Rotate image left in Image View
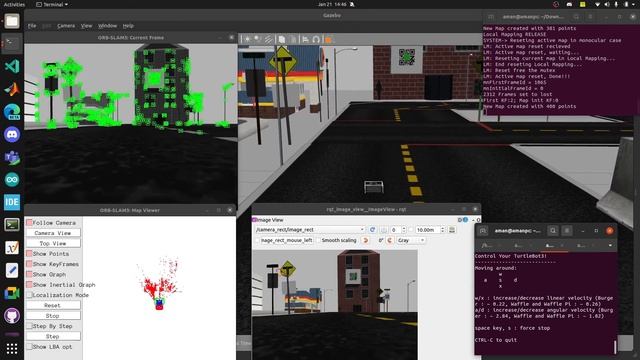Screen dimensions: 640x360 pos(365,240)
